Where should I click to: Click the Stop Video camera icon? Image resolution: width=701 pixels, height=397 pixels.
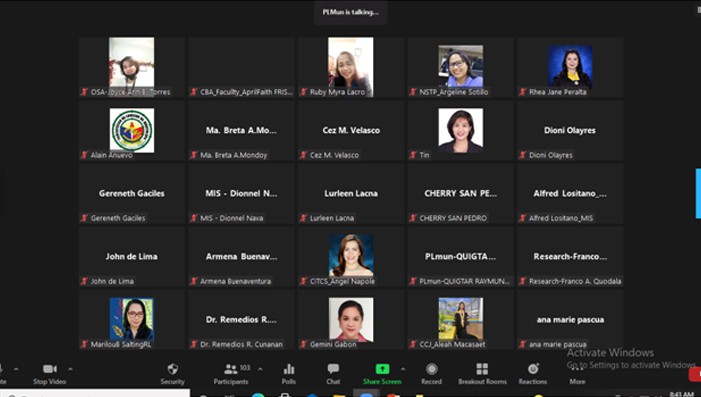(x=50, y=369)
